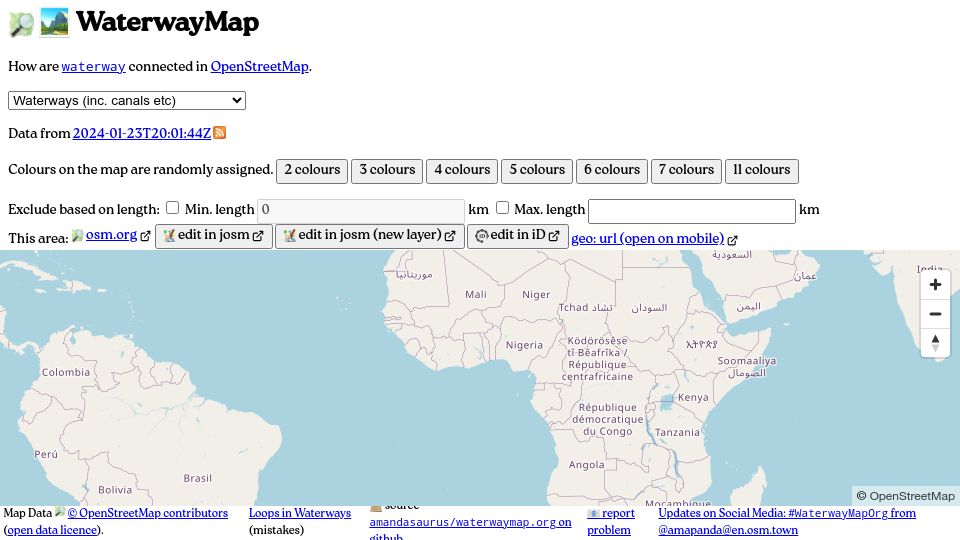Select the 7 colours button
The width and height of the screenshot is (960, 540).
[686, 171]
